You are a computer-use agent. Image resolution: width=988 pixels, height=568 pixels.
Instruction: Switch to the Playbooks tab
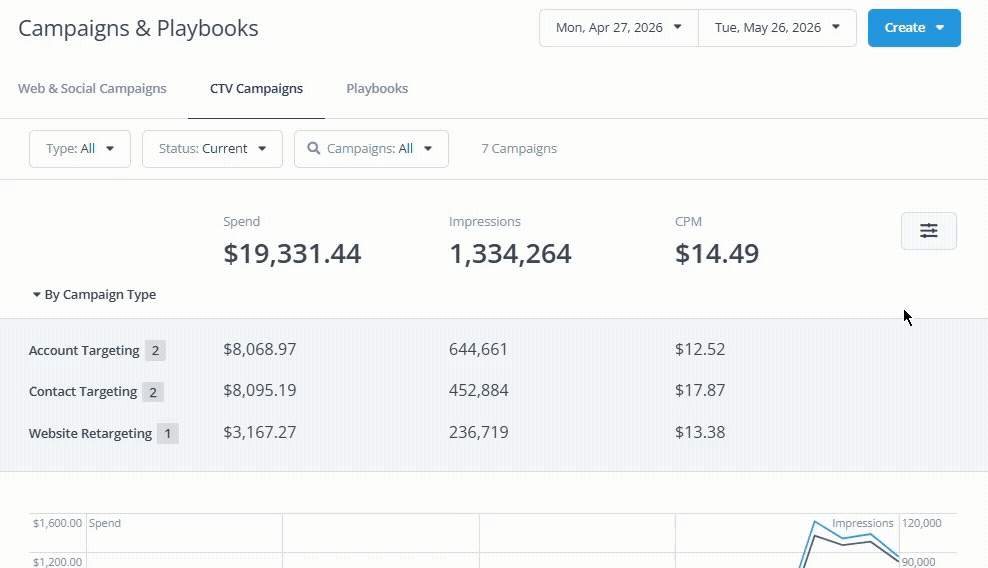(x=377, y=88)
